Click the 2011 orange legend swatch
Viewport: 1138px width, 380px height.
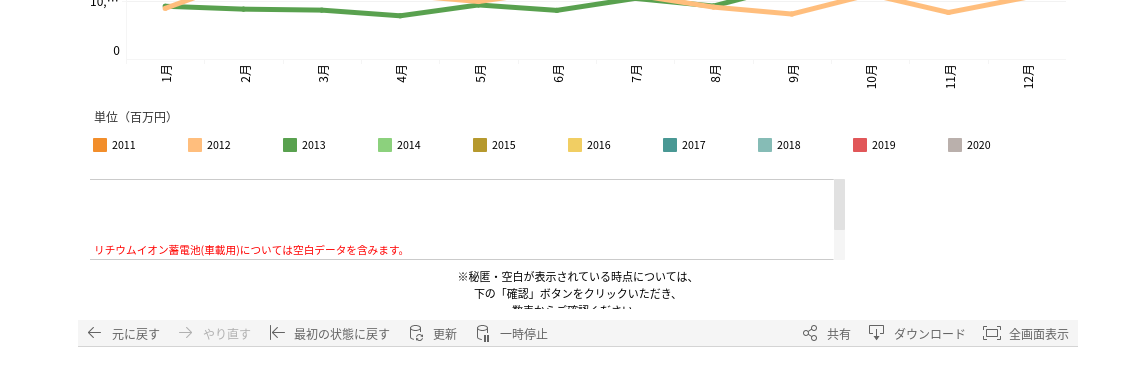click(100, 145)
